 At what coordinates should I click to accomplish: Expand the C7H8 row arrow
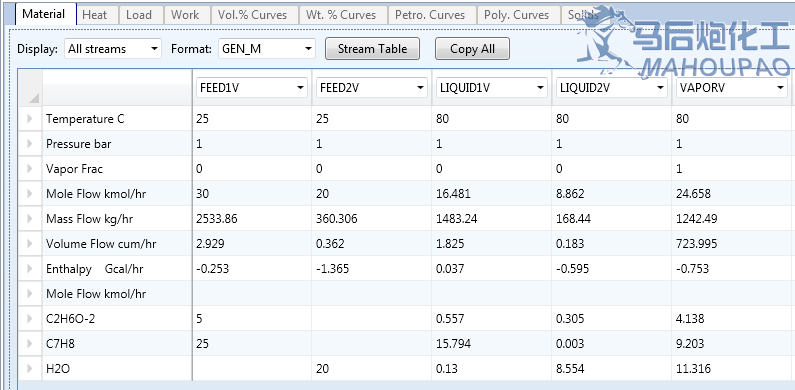[x=29, y=343]
